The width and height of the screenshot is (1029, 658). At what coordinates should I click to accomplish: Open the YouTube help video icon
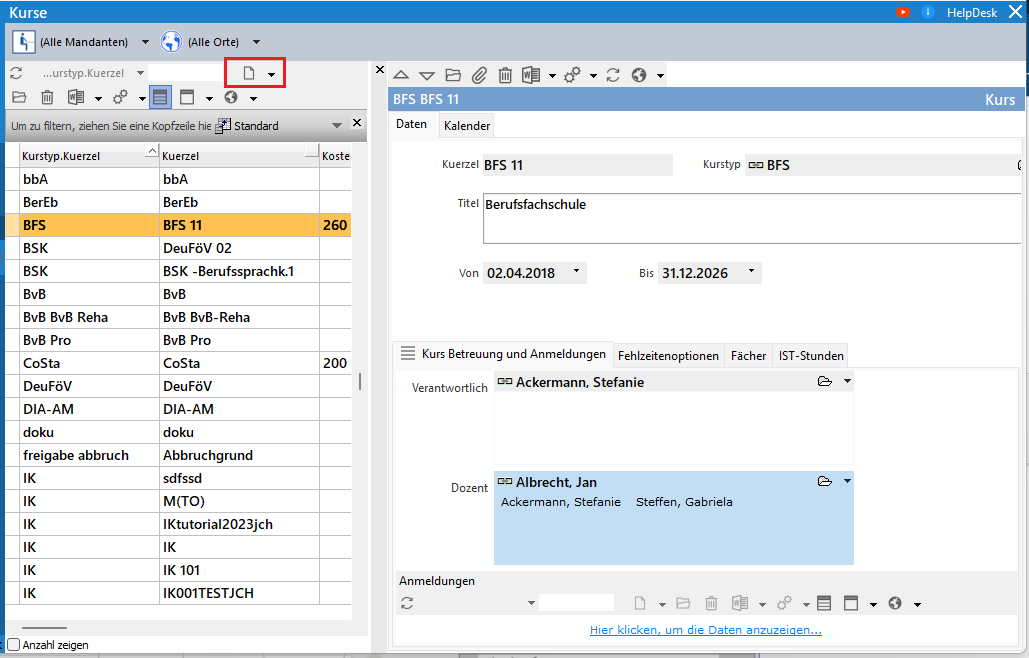(903, 12)
